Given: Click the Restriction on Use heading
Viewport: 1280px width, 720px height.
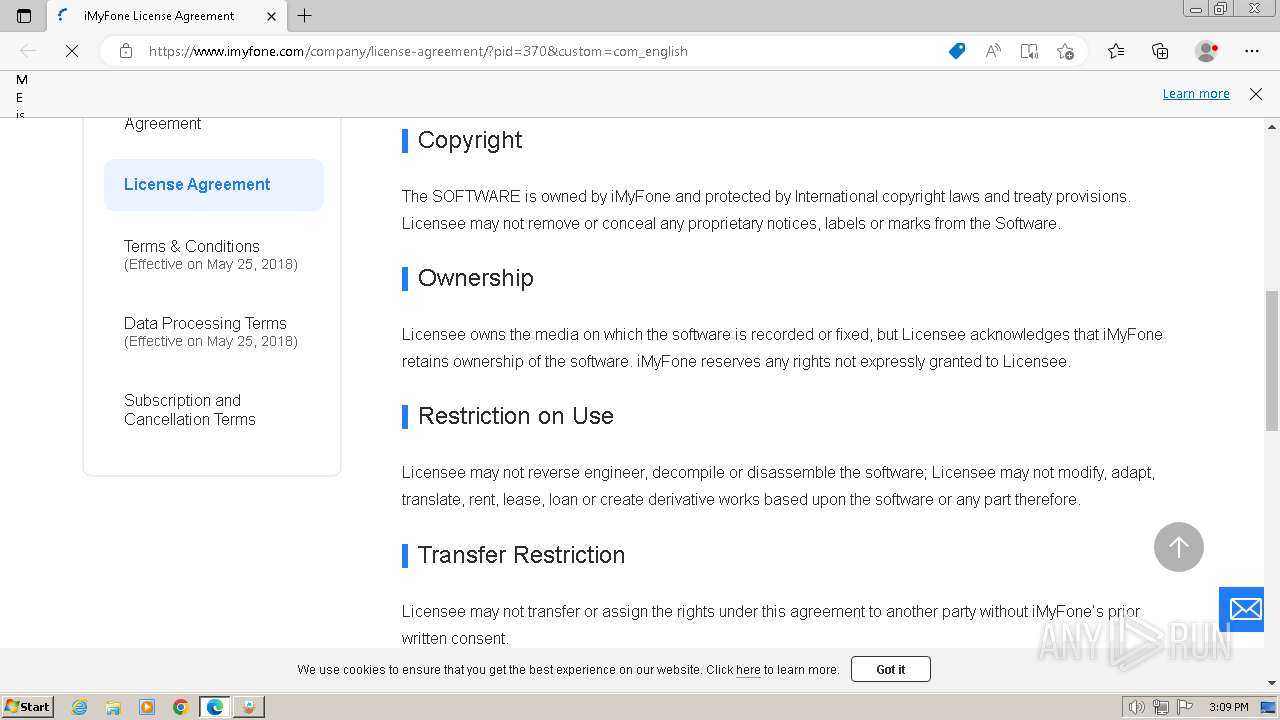Looking at the screenshot, I should (x=516, y=416).
